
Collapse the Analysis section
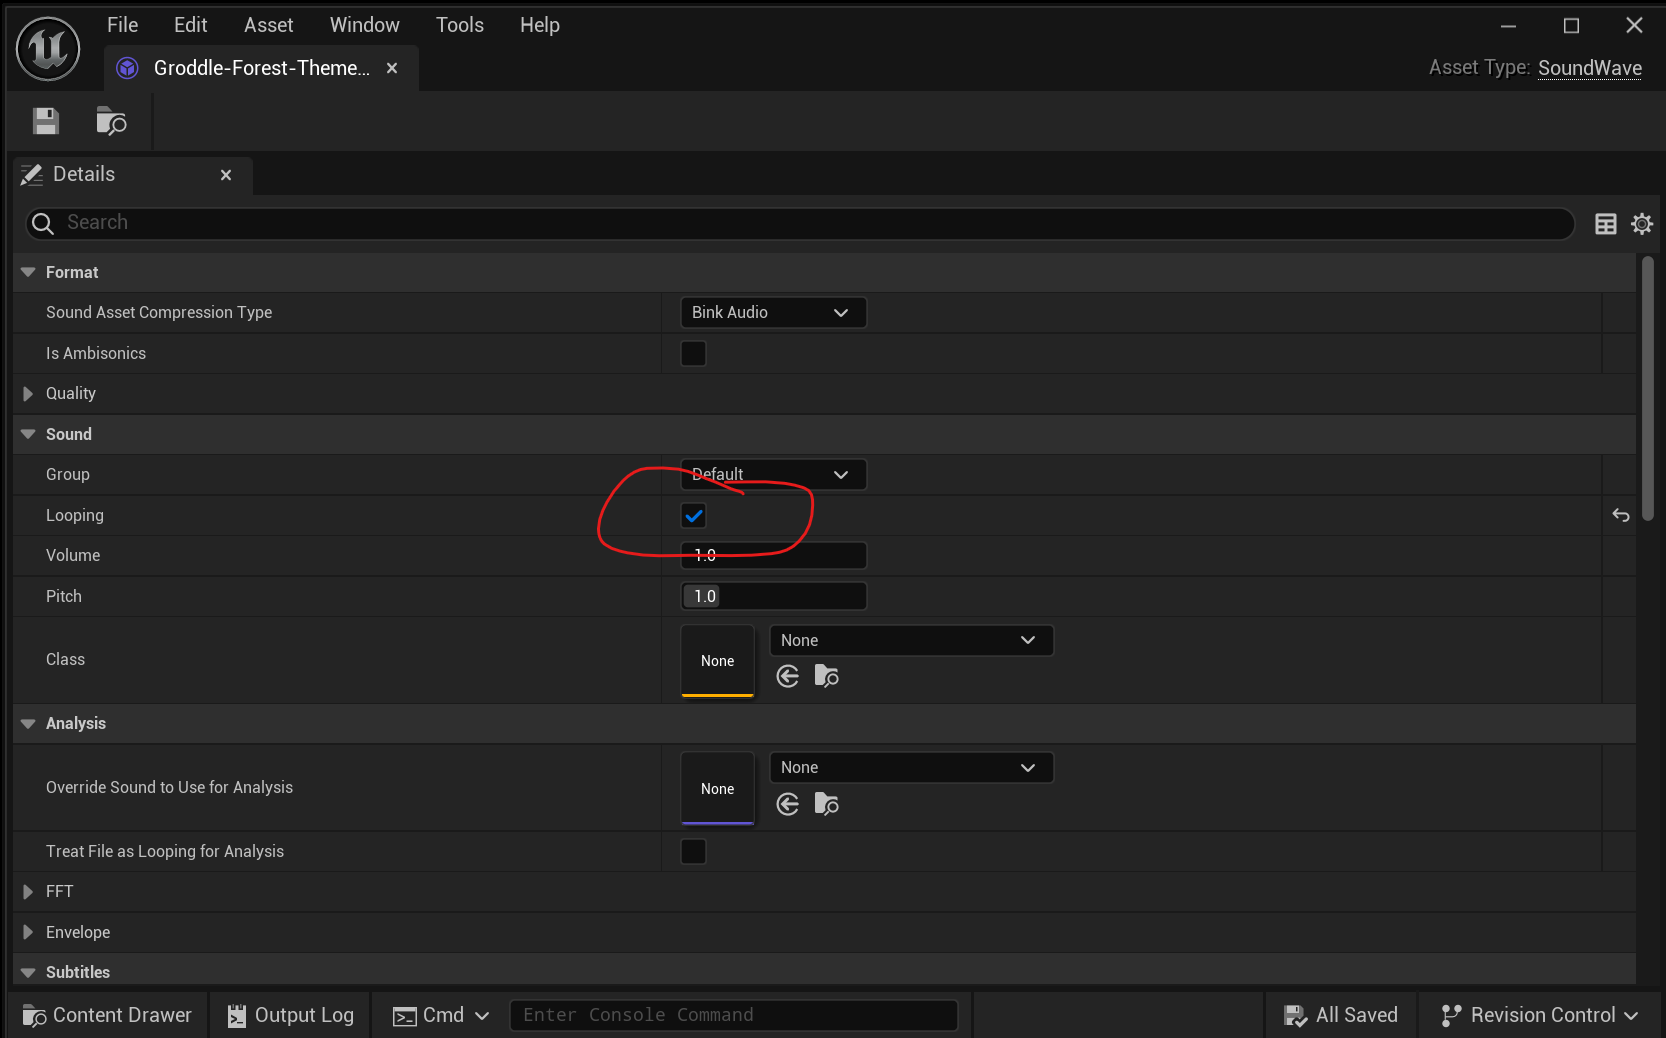[28, 723]
